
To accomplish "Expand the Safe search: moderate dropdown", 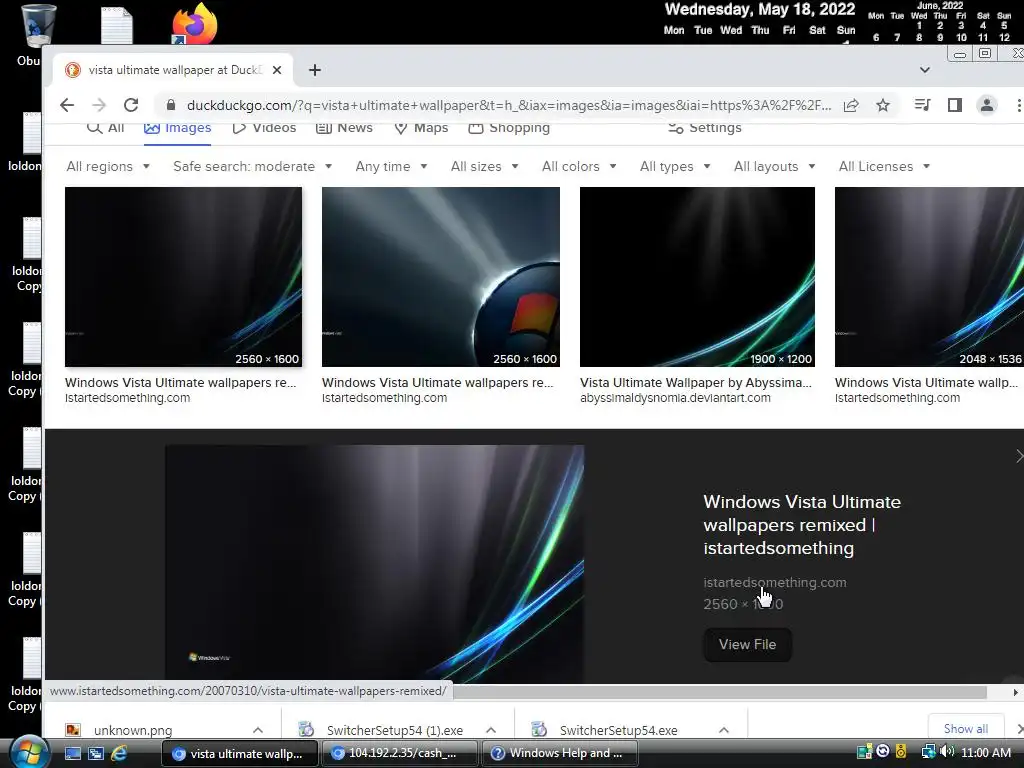I will [253, 167].
